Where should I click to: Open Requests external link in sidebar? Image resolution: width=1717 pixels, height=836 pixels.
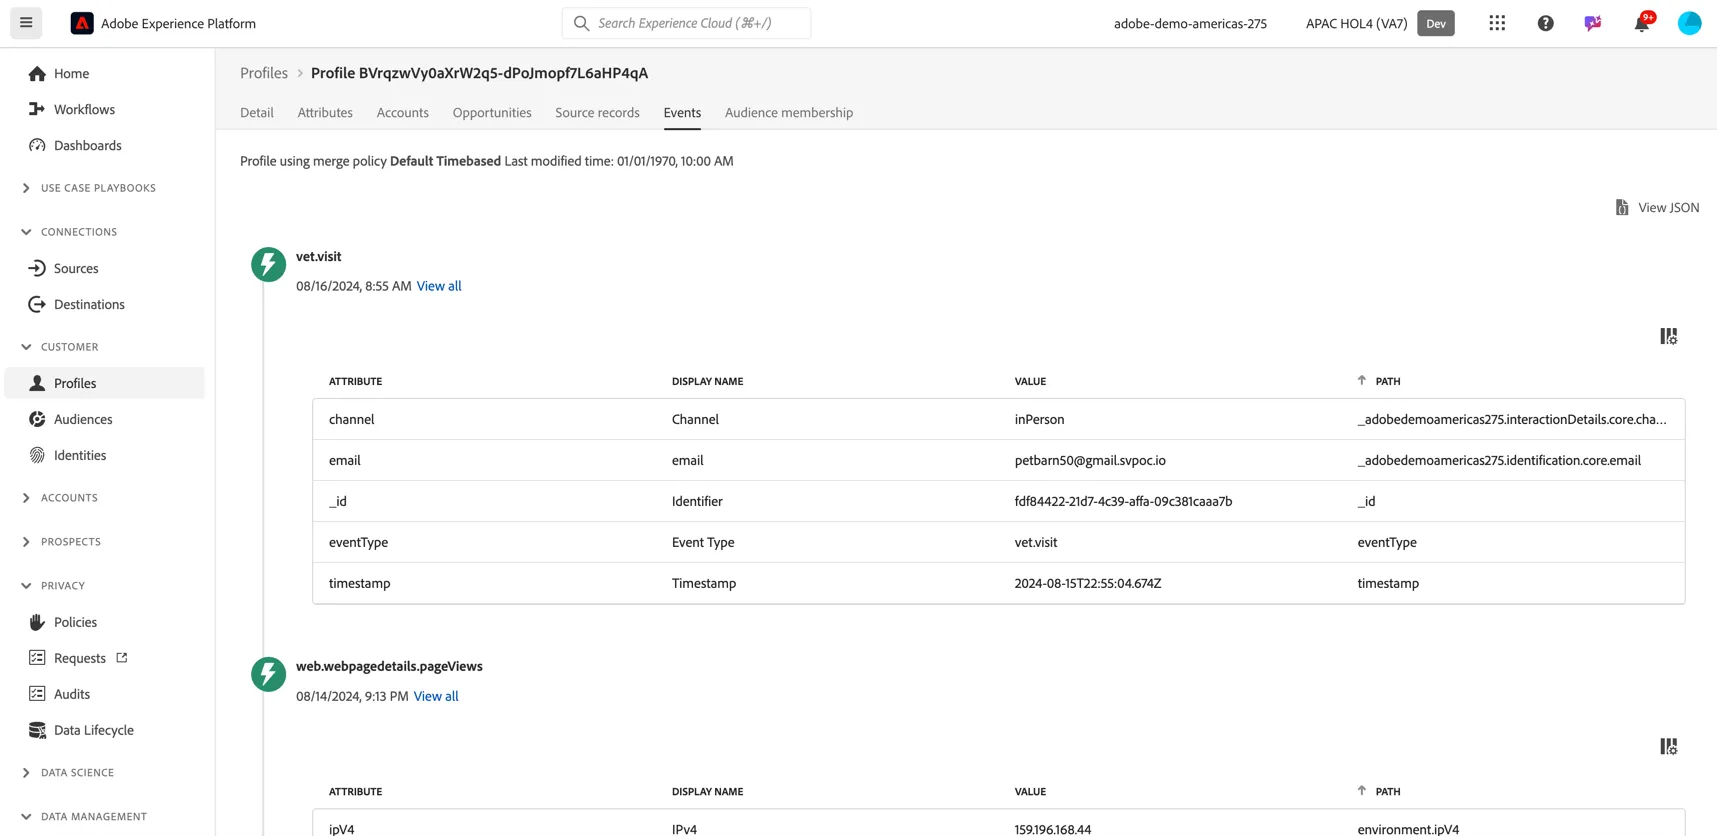pos(79,658)
